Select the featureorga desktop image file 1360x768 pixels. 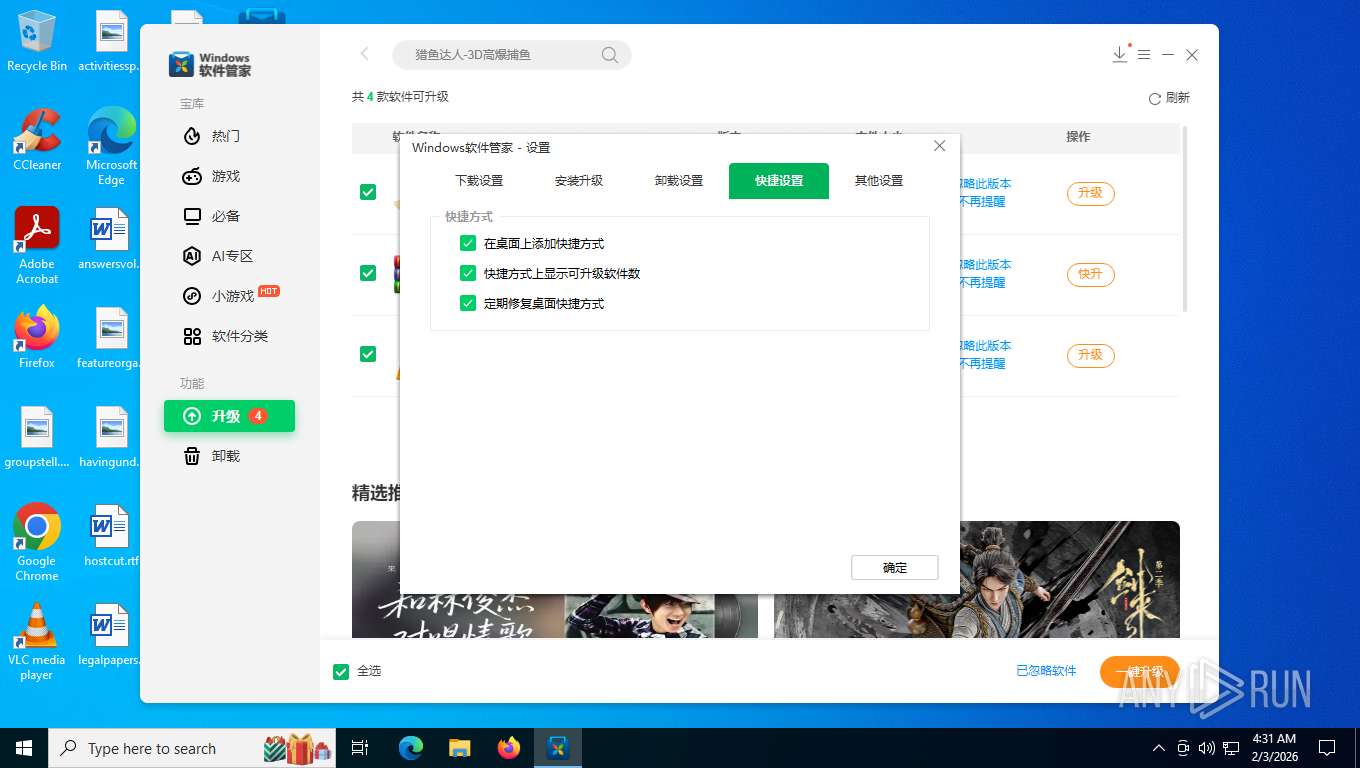click(x=111, y=338)
